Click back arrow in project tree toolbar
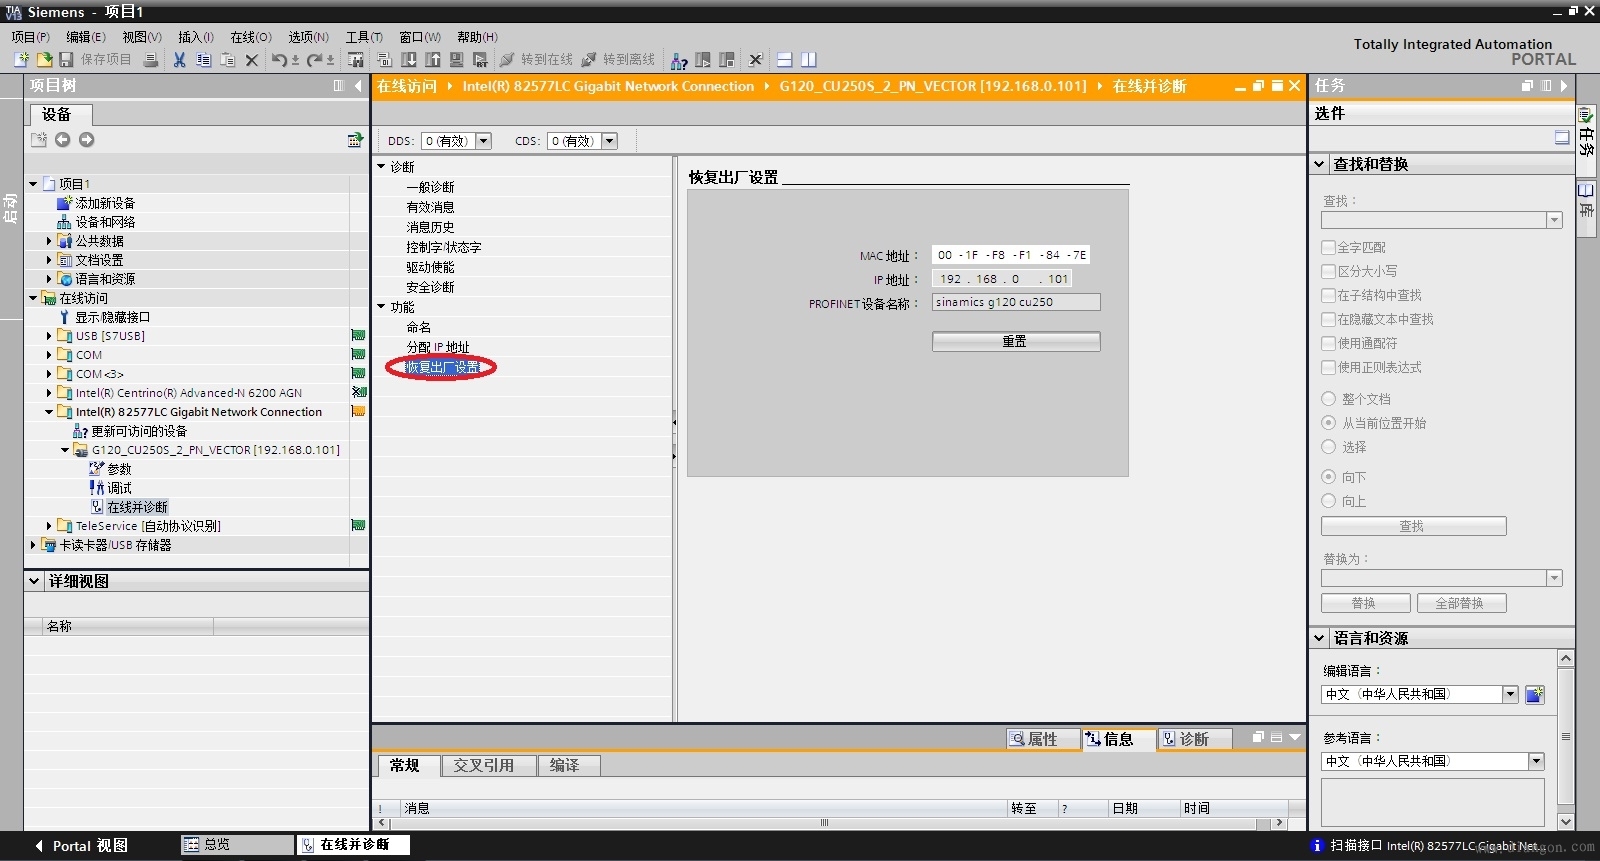Image resolution: width=1600 pixels, height=861 pixels. 62,140
